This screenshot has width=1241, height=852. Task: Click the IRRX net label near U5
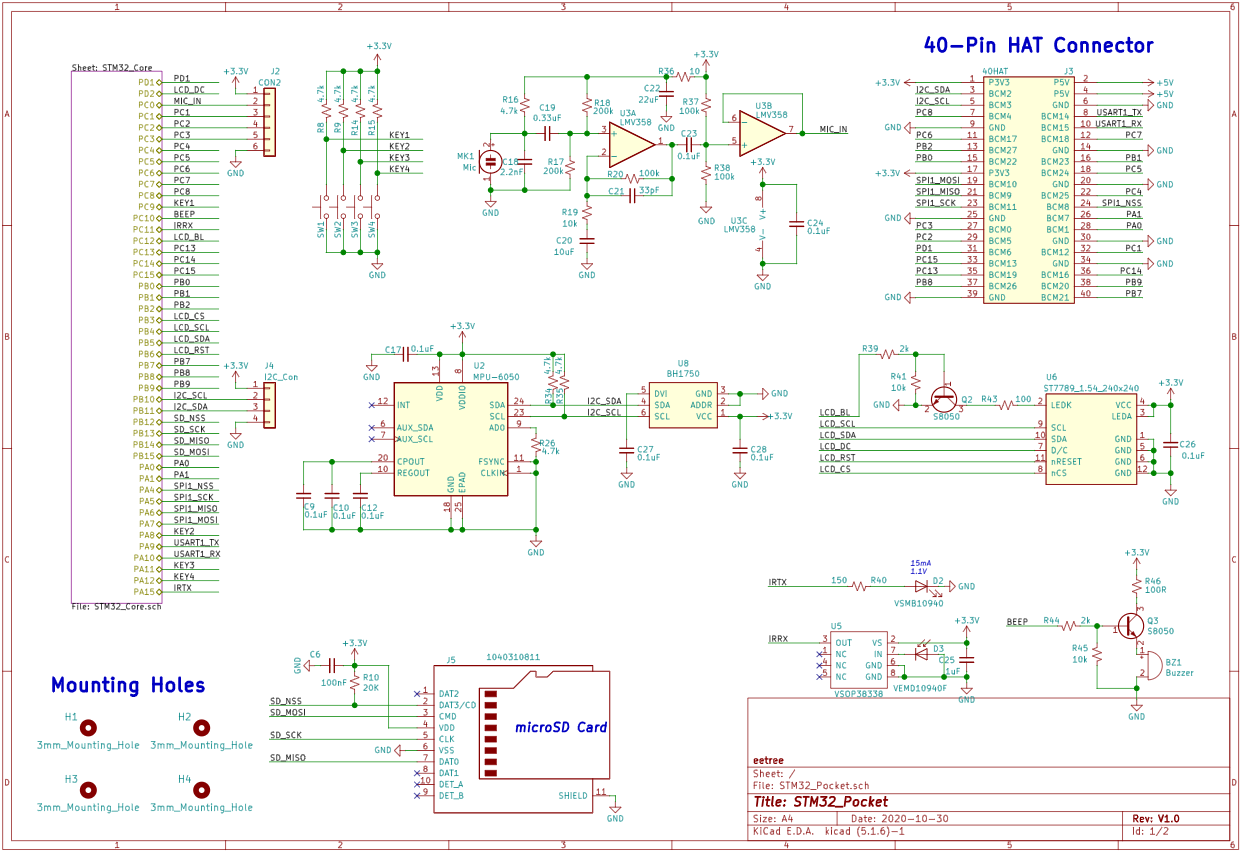click(x=779, y=638)
